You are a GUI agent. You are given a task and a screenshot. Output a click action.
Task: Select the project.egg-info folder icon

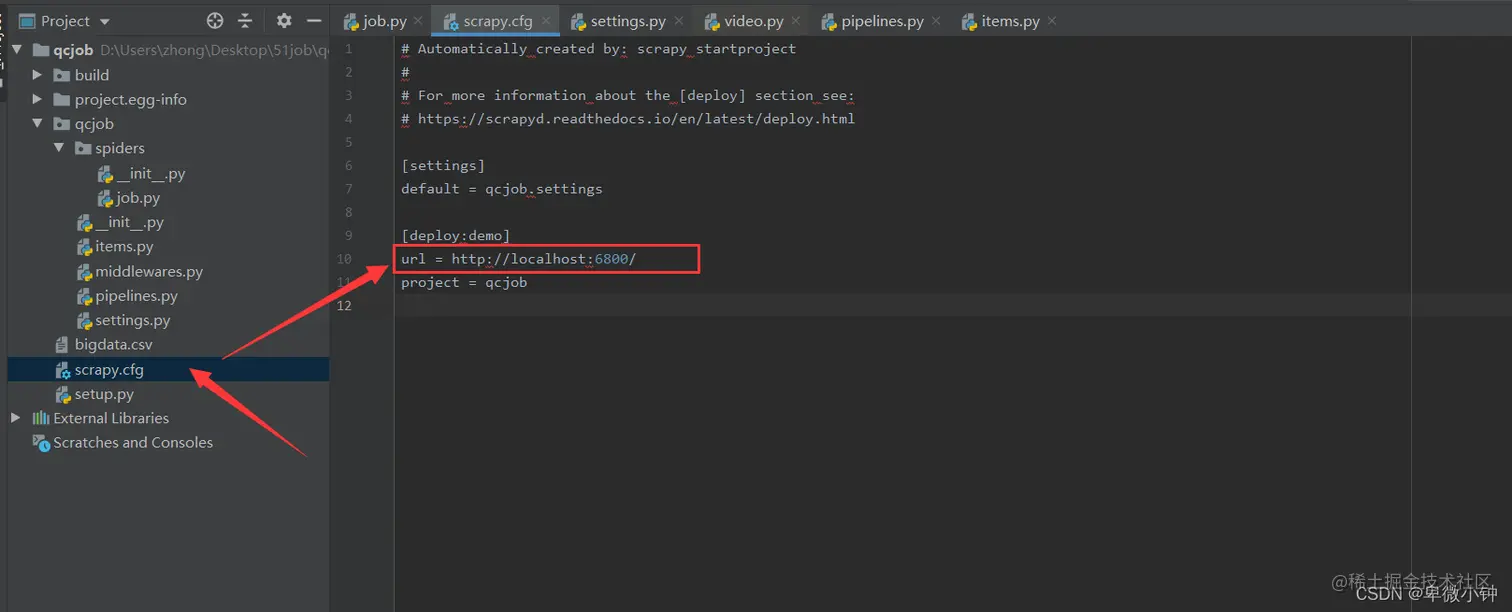[x=61, y=99]
